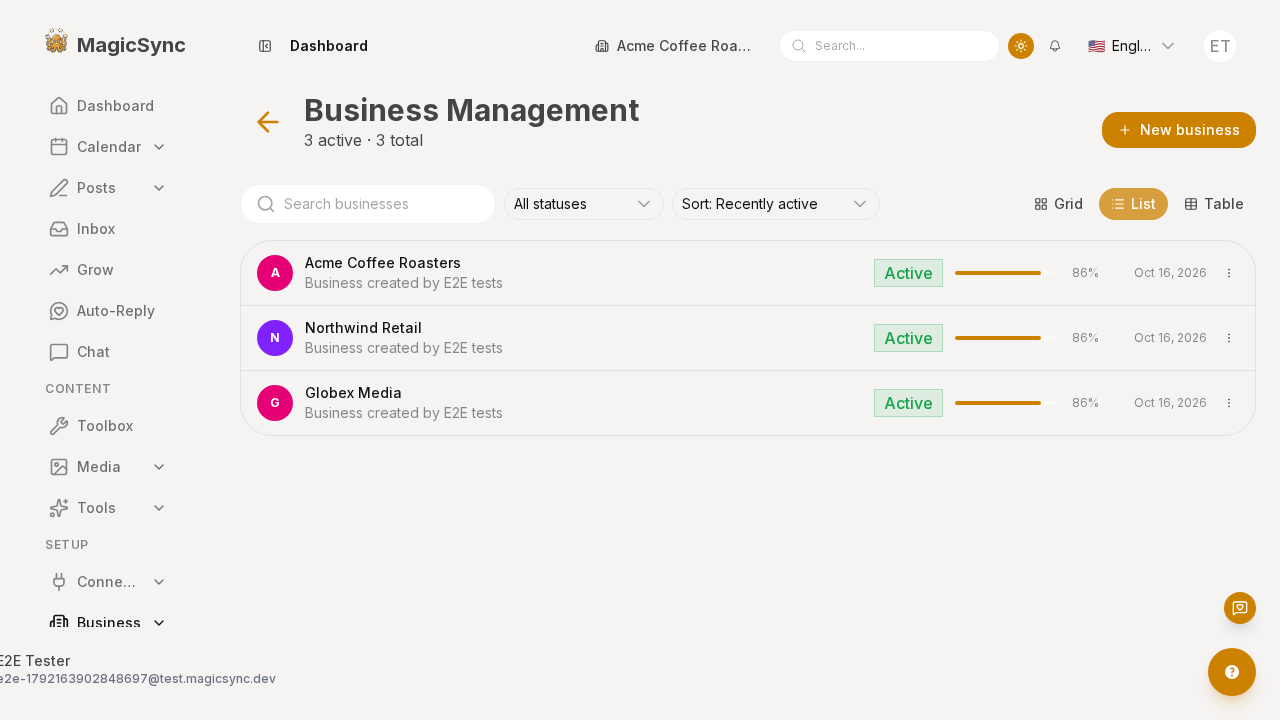Click the Media image icon

(59, 467)
